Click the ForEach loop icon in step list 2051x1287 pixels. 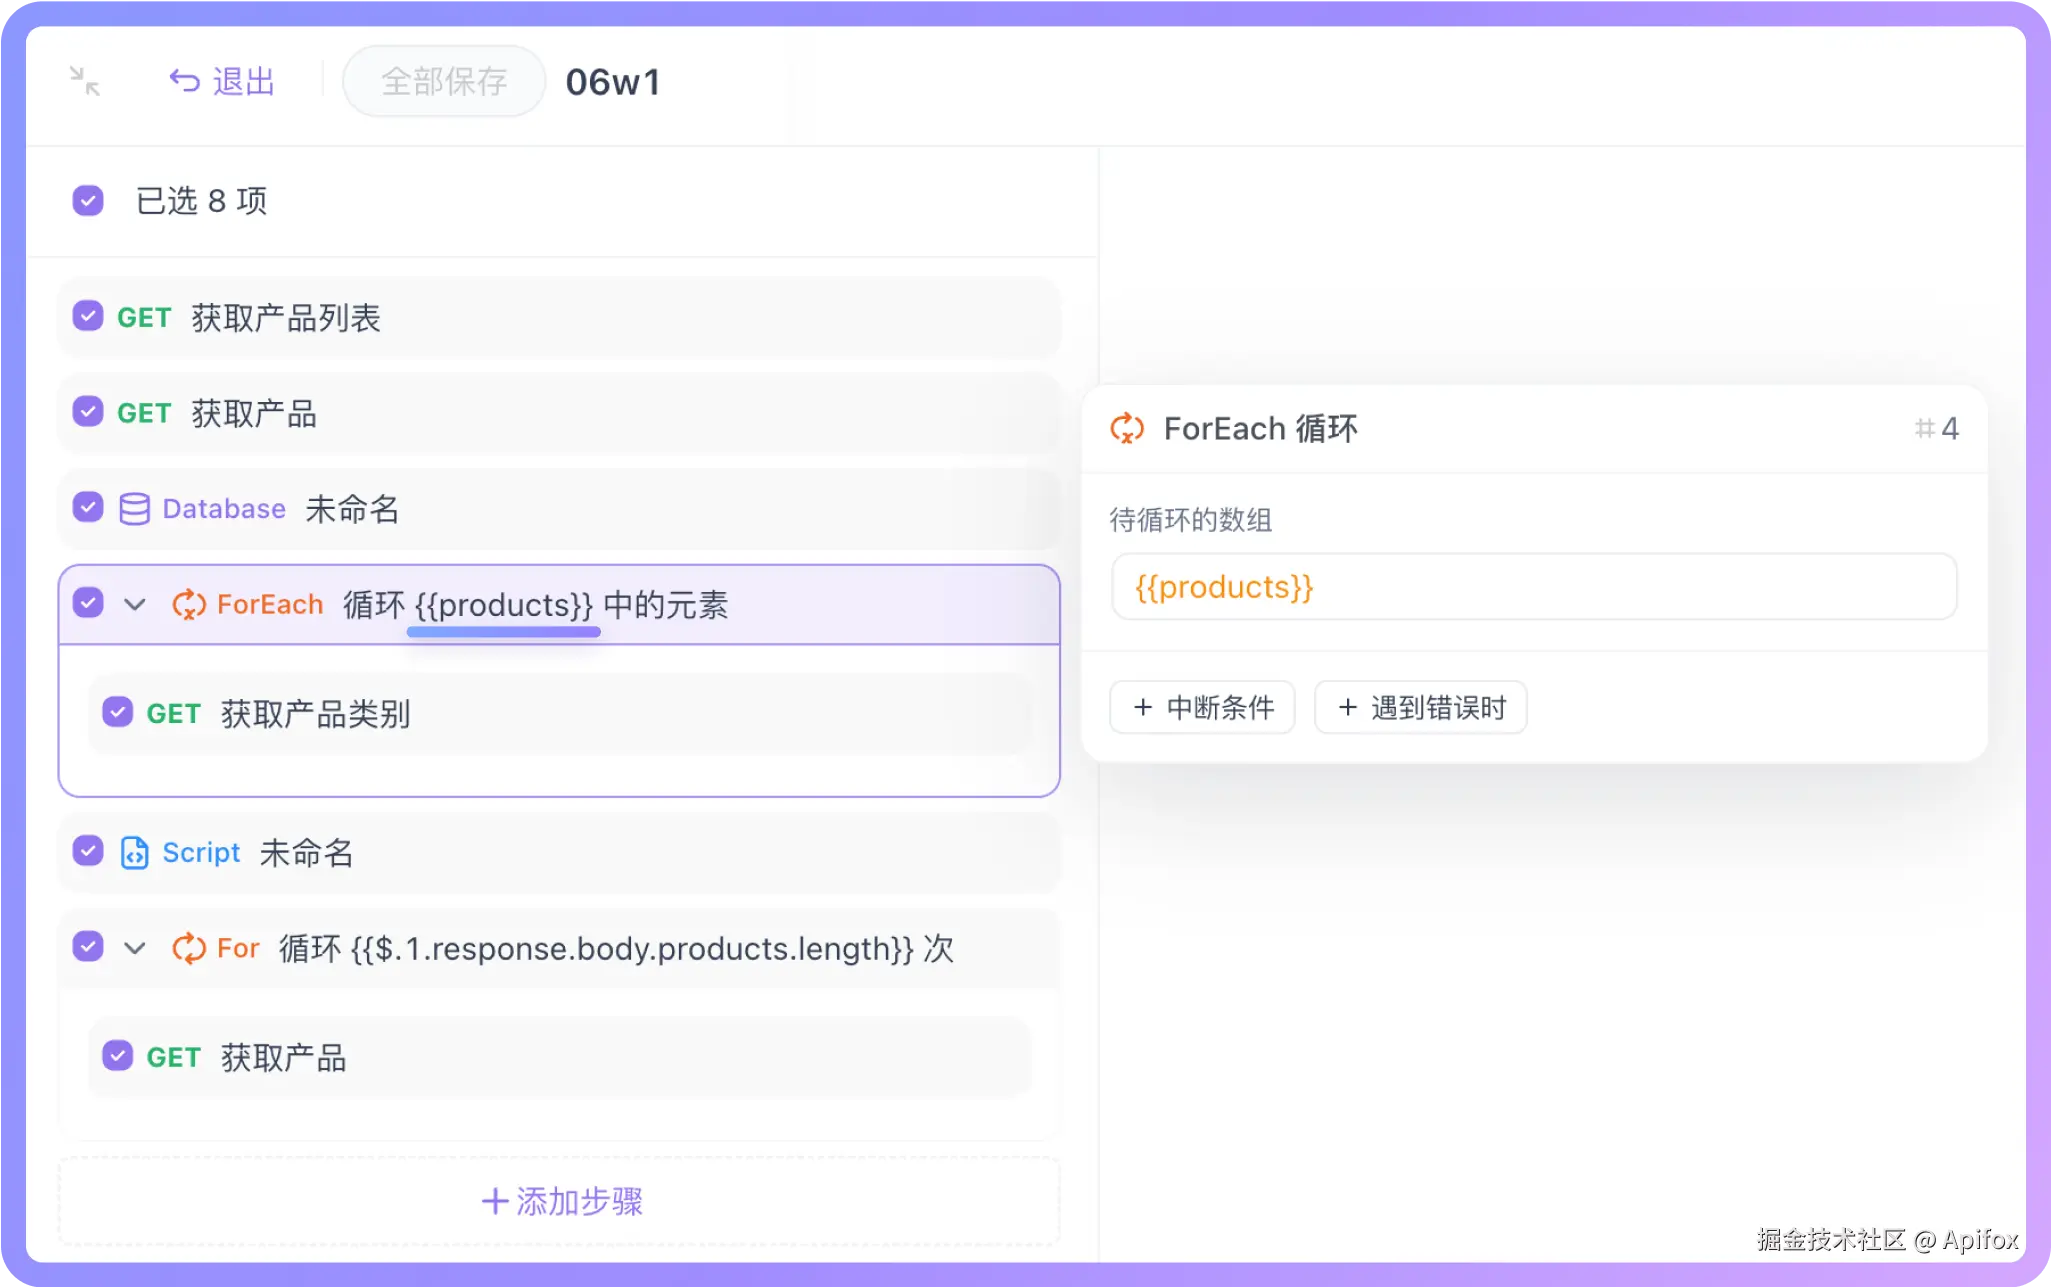tap(188, 605)
